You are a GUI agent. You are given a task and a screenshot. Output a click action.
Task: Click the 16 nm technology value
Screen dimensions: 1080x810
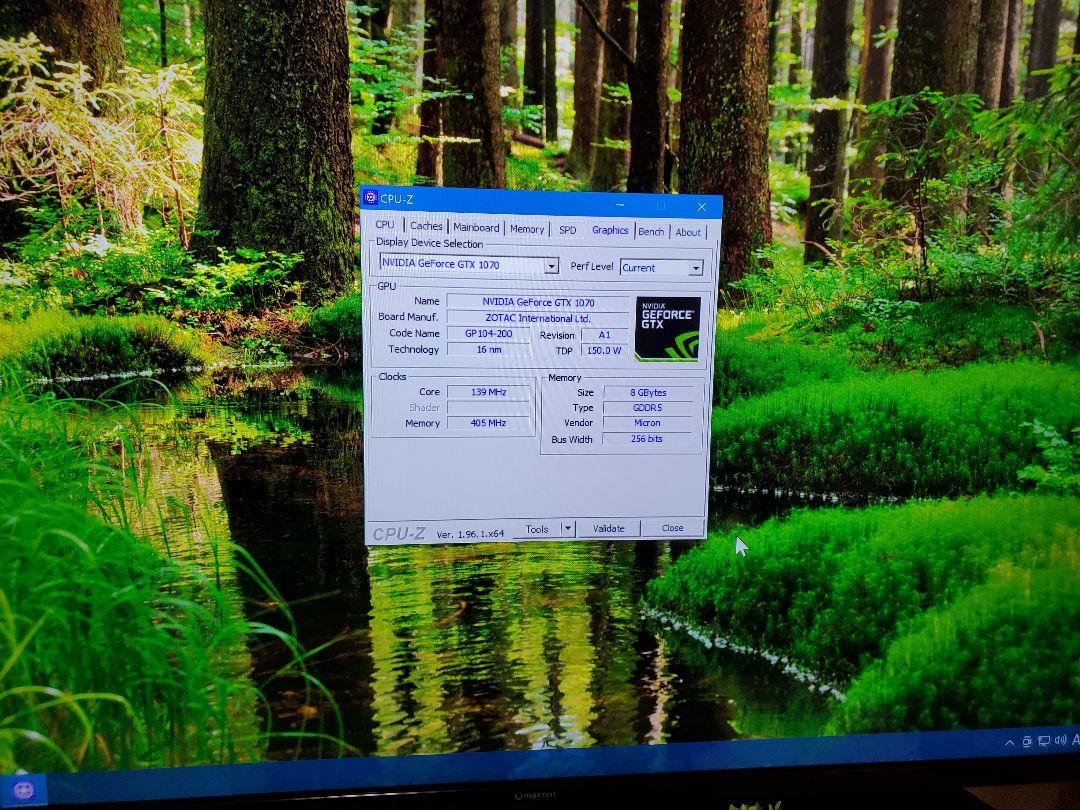(488, 349)
